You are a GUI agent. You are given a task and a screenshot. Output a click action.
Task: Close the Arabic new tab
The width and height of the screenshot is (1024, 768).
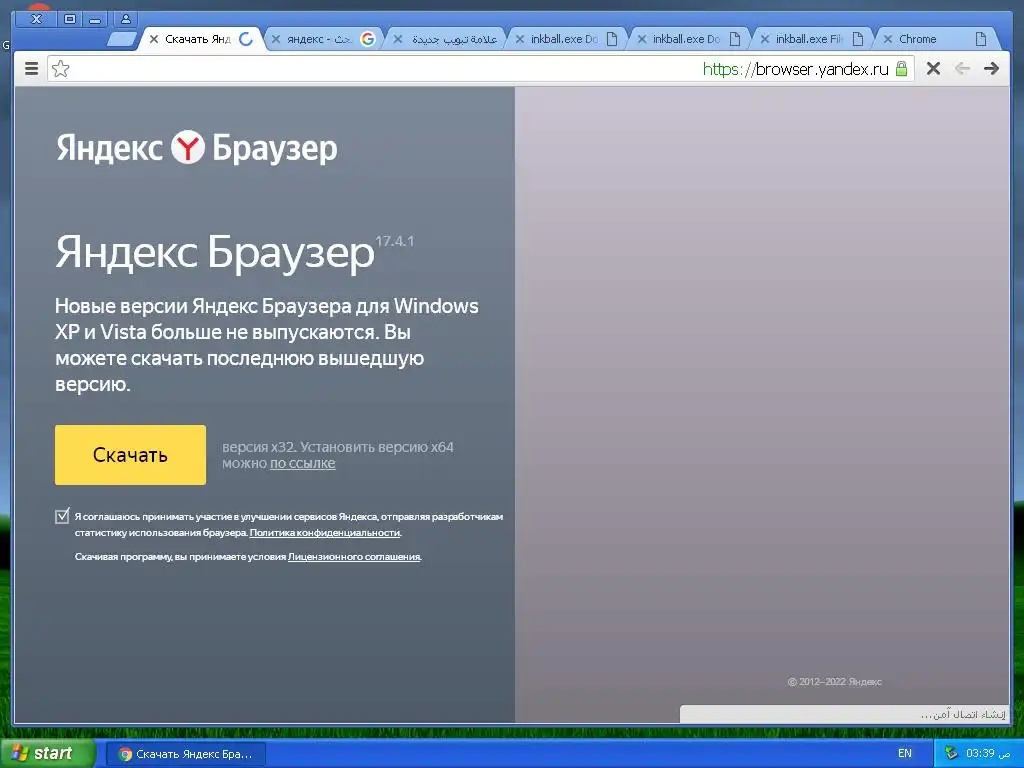[397, 39]
